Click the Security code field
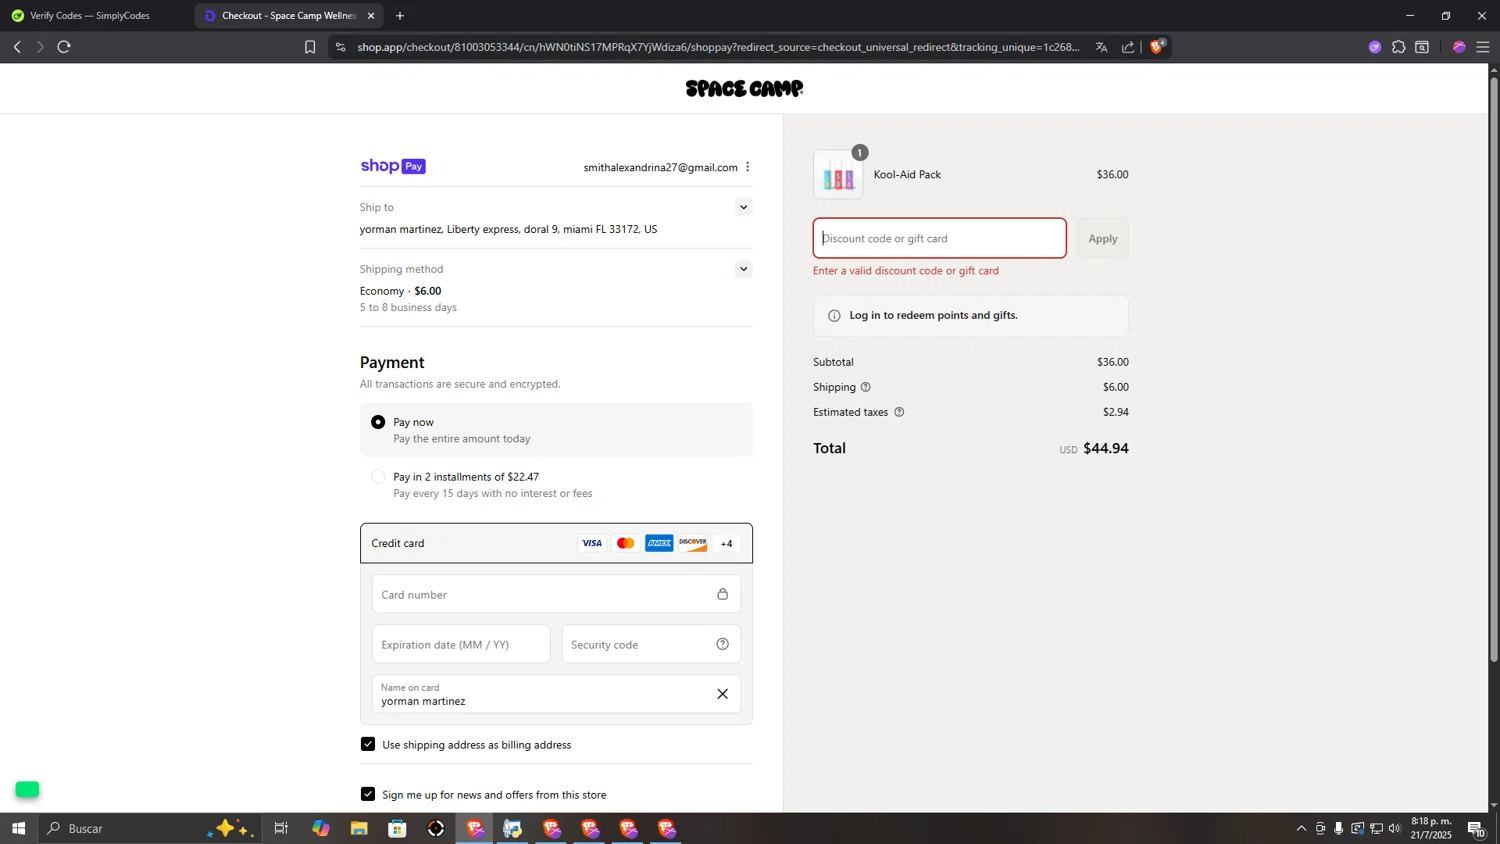Image resolution: width=1500 pixels, height=844 pixels. click(x=651, y=644)
